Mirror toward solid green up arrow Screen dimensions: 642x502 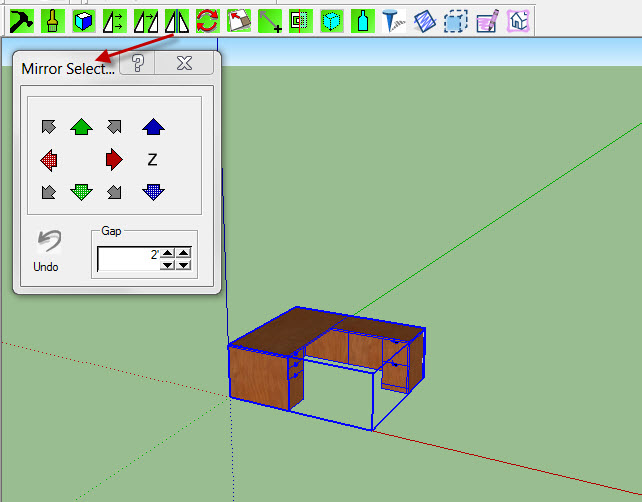[81, 127]
